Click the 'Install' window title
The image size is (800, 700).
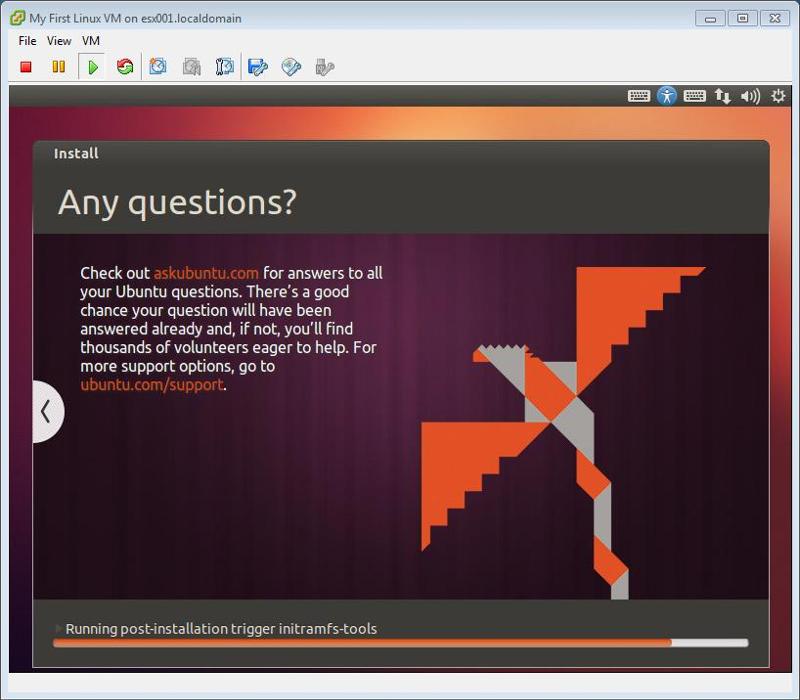point(76,154)
